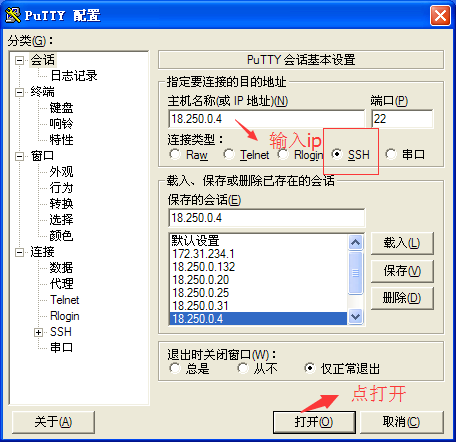The height and width of the screenshot is (442, 456).
Task: Focus the host name IP address field
Action: (x=267, y=119)
